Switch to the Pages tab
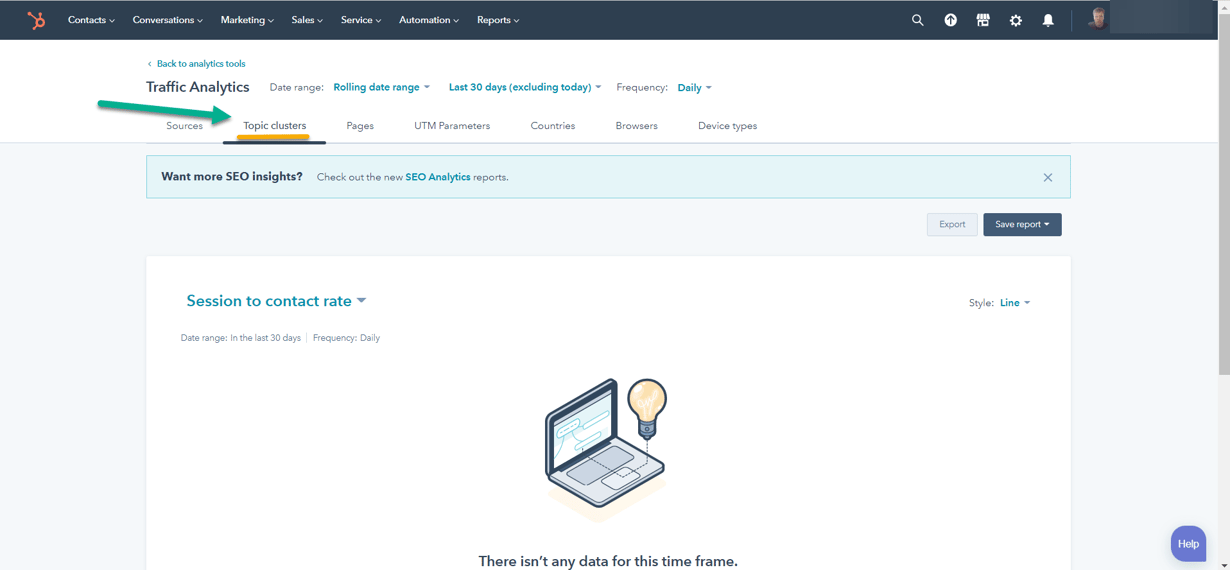 [x=360, y=126]
